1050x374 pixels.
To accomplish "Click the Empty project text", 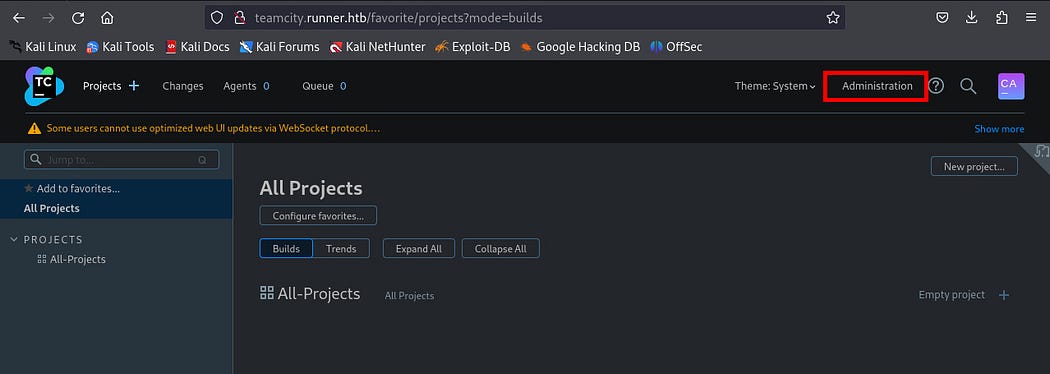I will pyautogui.click(x=952, y=295).
